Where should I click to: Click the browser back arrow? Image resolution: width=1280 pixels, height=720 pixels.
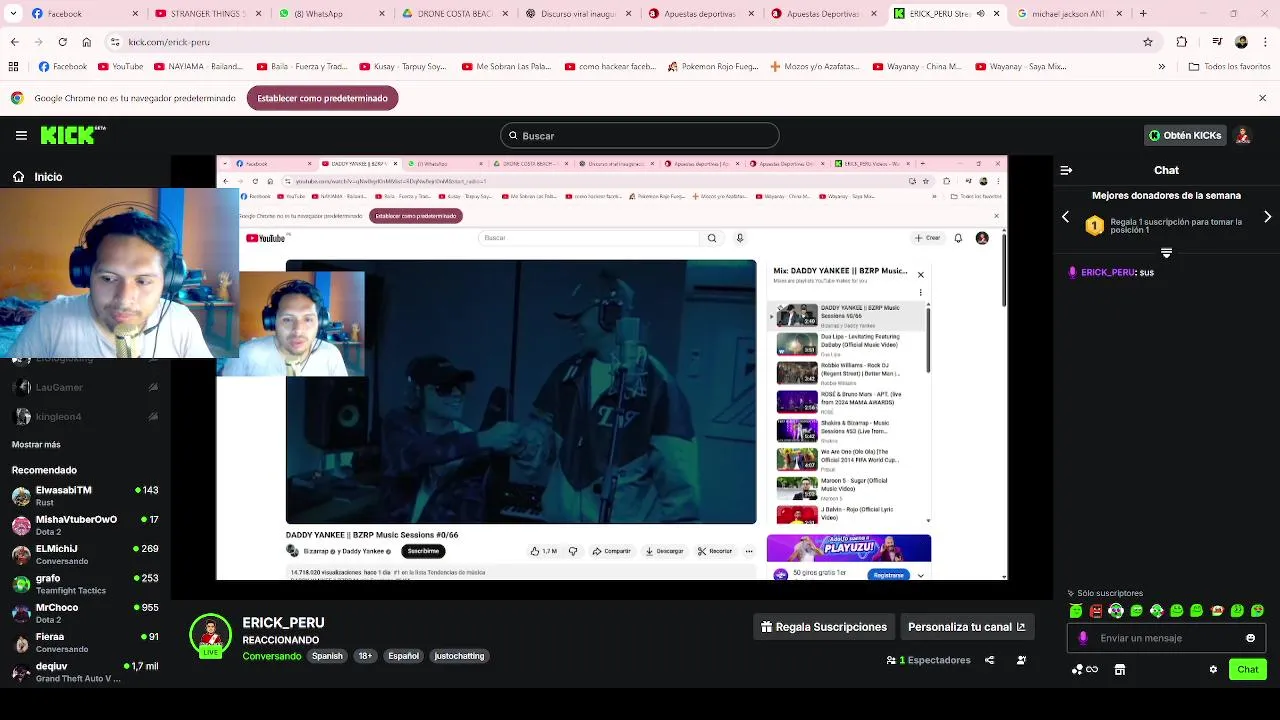(14, 42)
